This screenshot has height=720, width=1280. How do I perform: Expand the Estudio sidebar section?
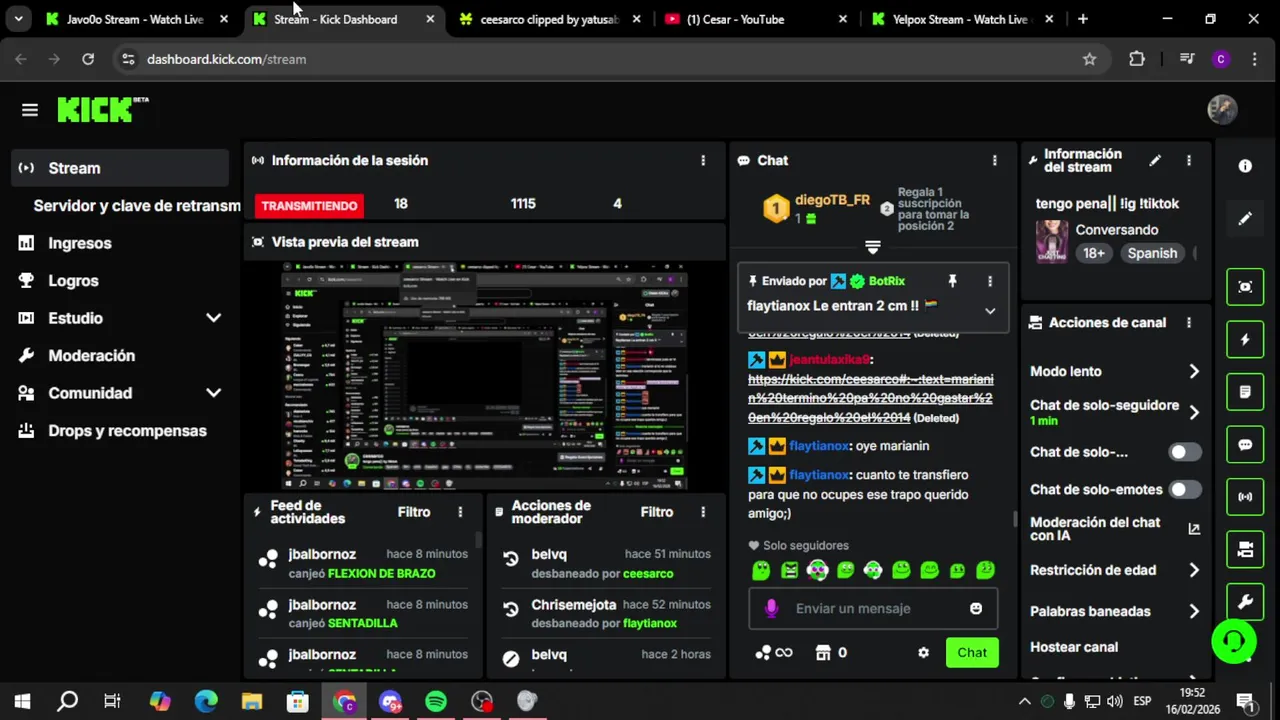pyautogui.click(x=213, y=318)
